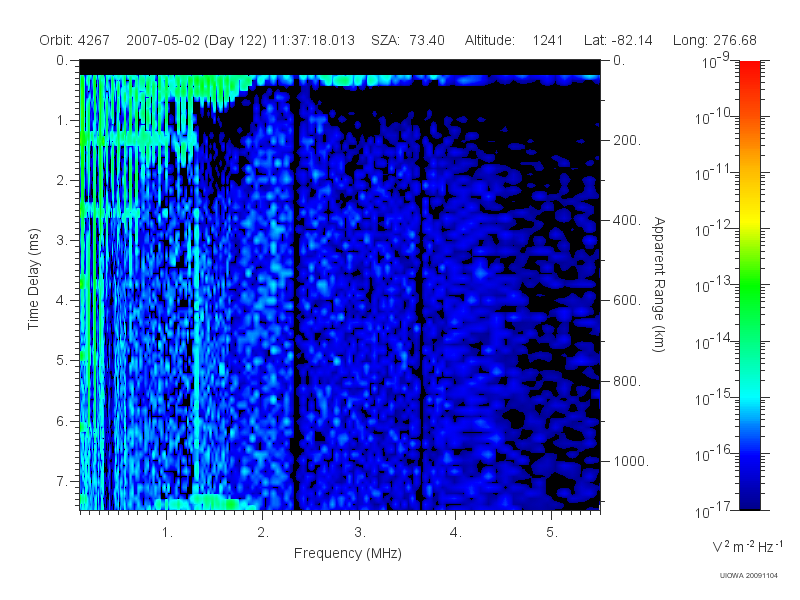This screenshot has width=800, height=600.
Task: Click the 'Frequency (MHz)' axis title
Action: (348, 554)
